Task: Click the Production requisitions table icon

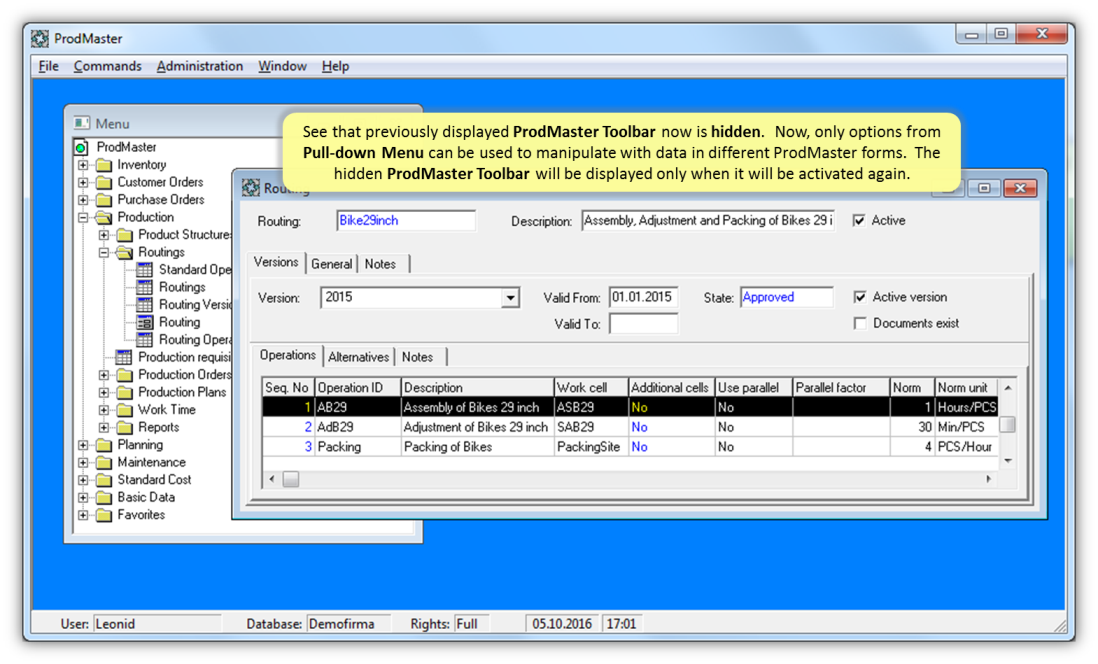Action: pyautogui.click(x=123, y=357)
